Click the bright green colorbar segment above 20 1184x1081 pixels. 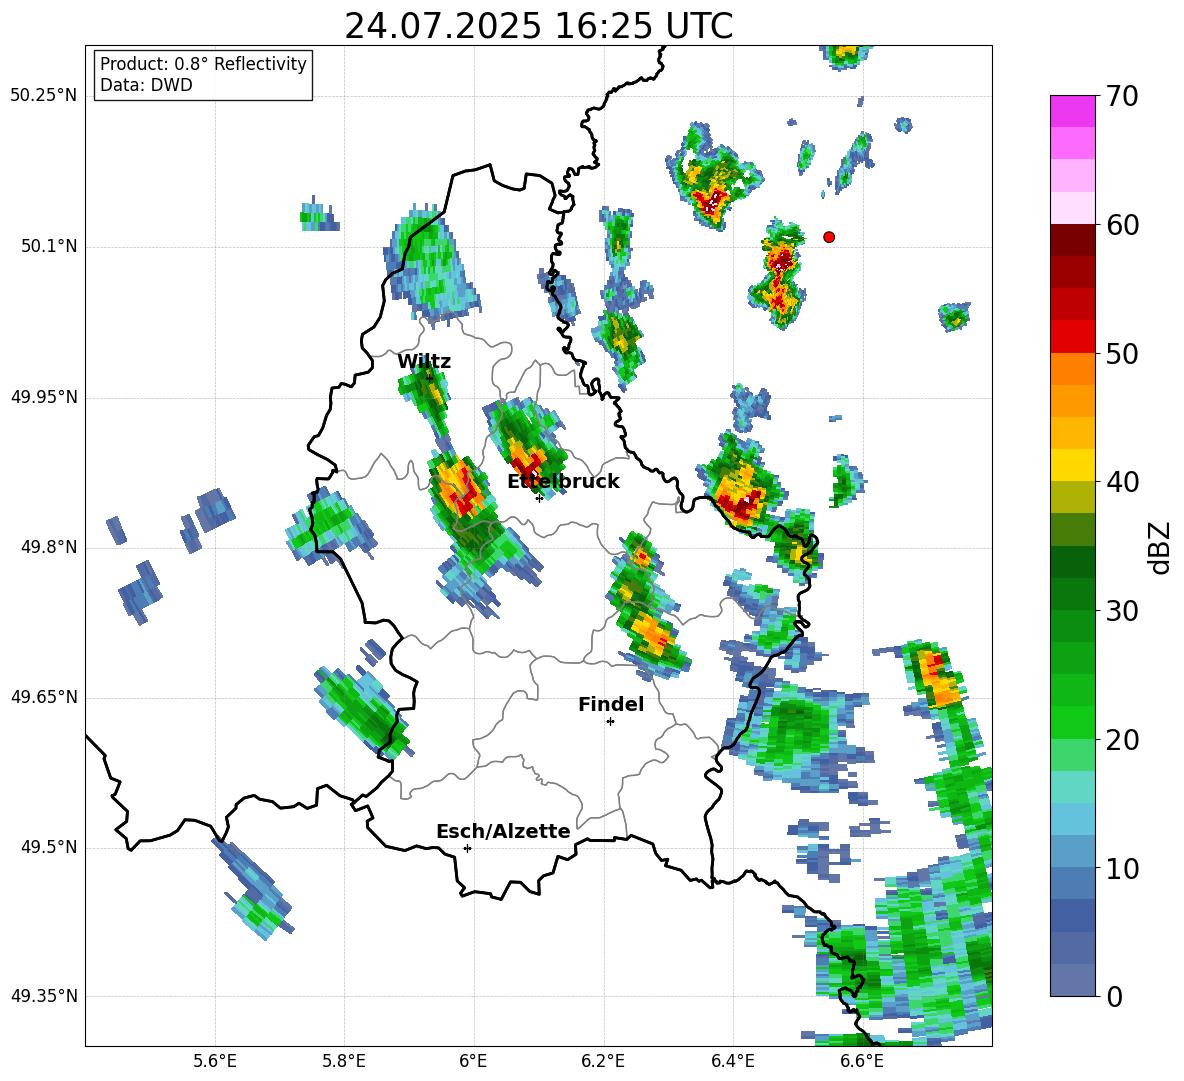click(1072, 722)
